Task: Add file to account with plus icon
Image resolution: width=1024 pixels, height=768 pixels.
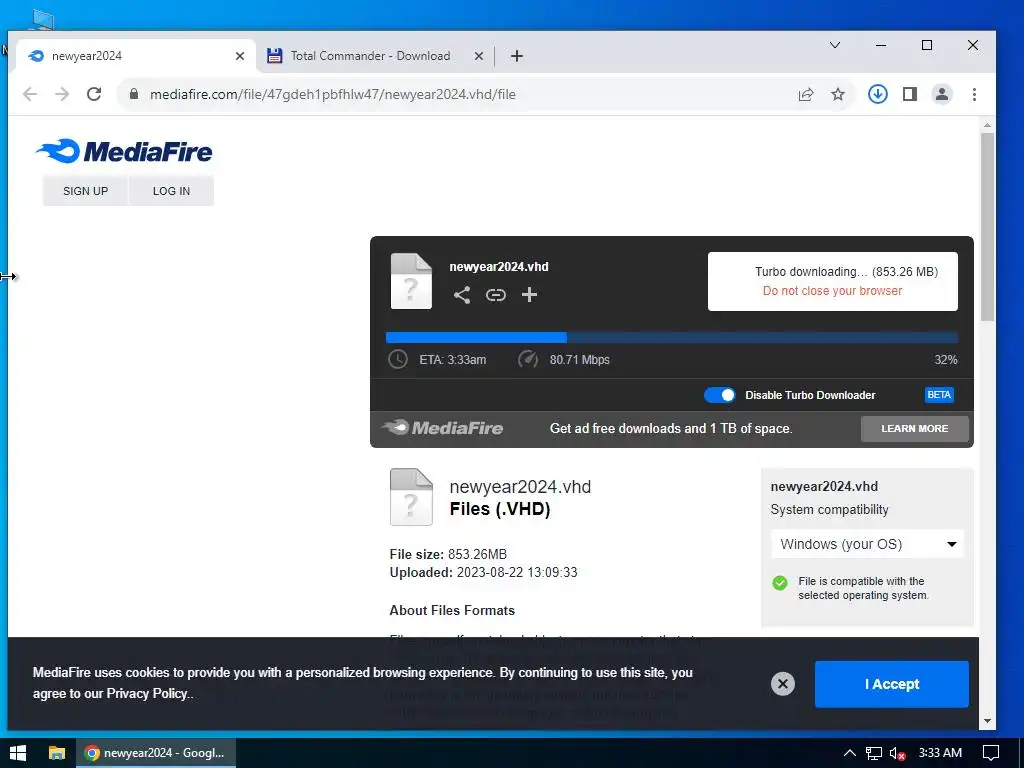Action: tap(529, 295)
